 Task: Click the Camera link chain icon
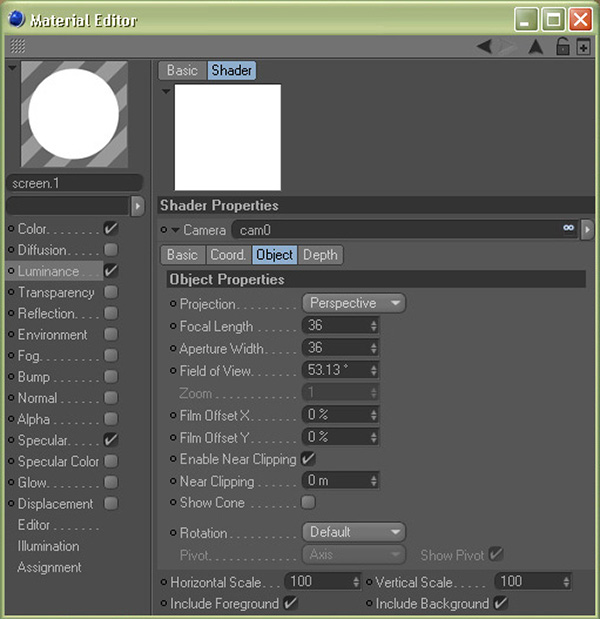point(569,229)
